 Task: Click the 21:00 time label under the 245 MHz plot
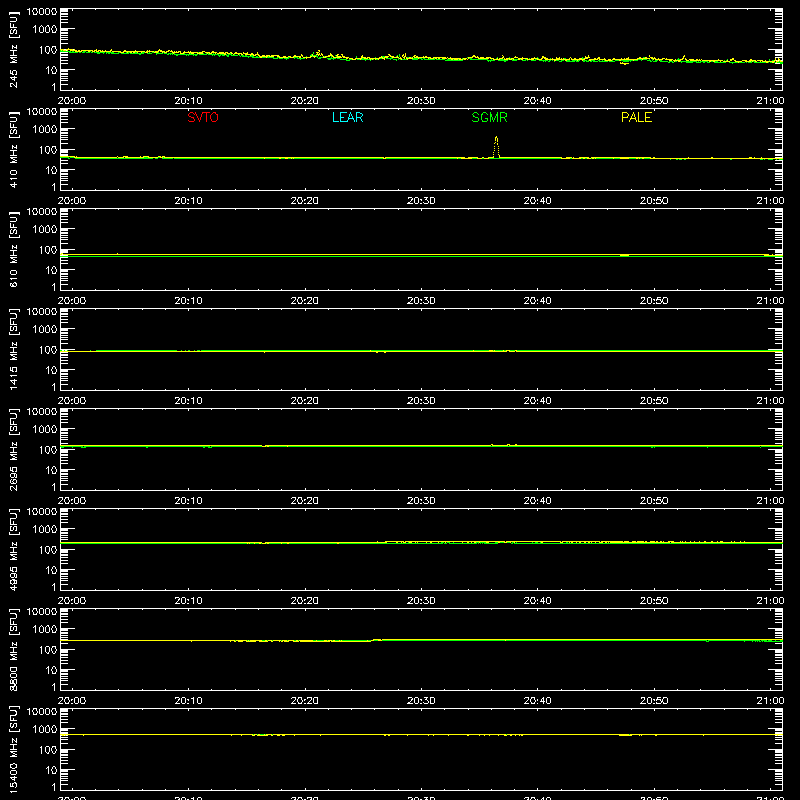tap(770, 101)
